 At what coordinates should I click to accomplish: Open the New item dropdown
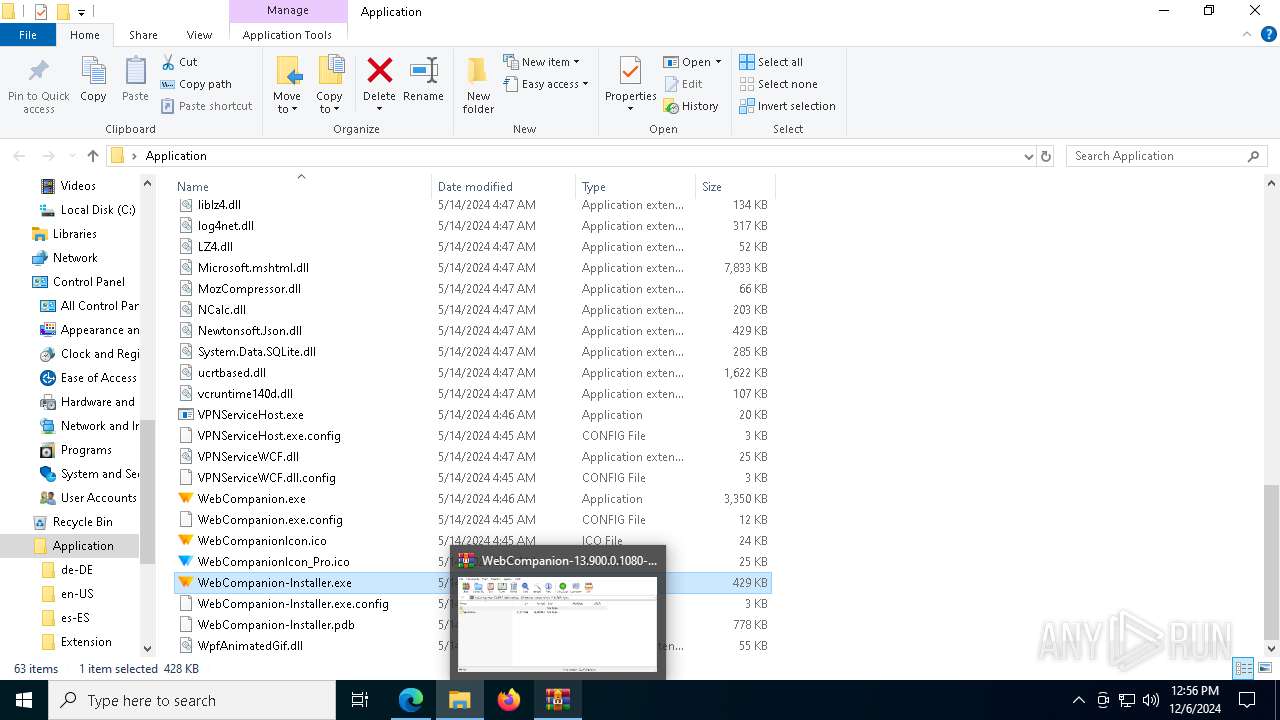coord(541,62)
